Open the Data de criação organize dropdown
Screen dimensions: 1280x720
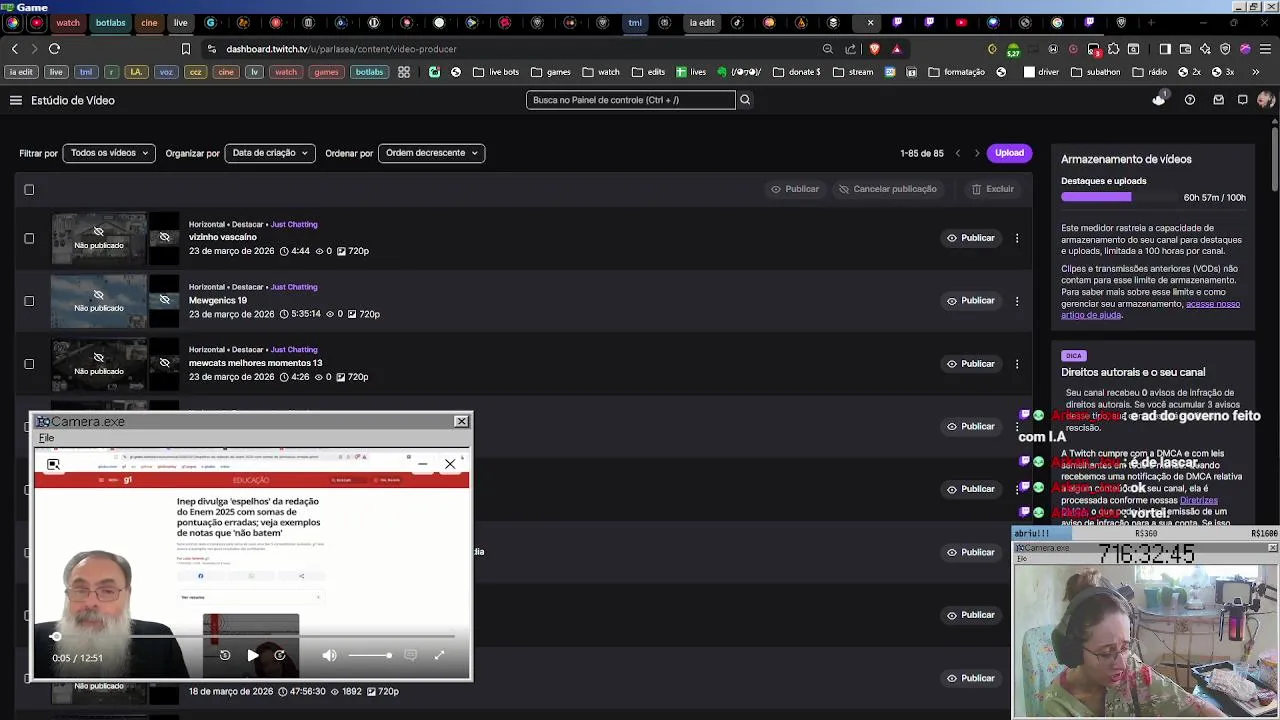(270, 153)
